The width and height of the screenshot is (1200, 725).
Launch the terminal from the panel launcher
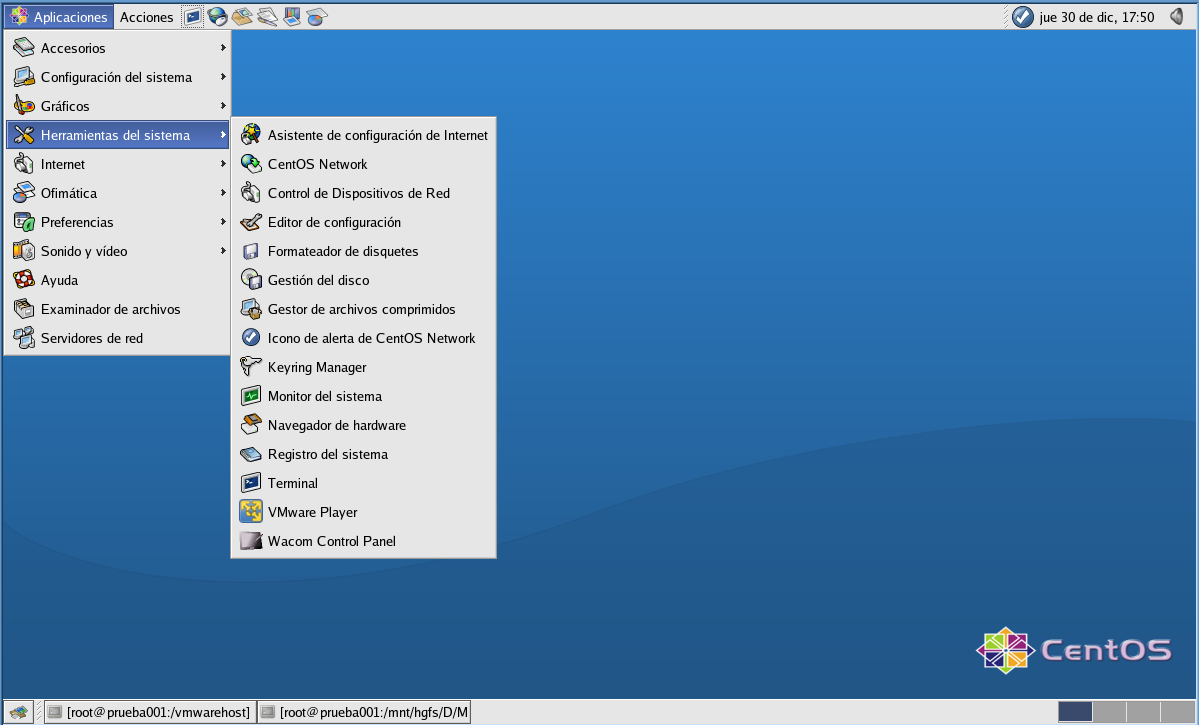192,17
